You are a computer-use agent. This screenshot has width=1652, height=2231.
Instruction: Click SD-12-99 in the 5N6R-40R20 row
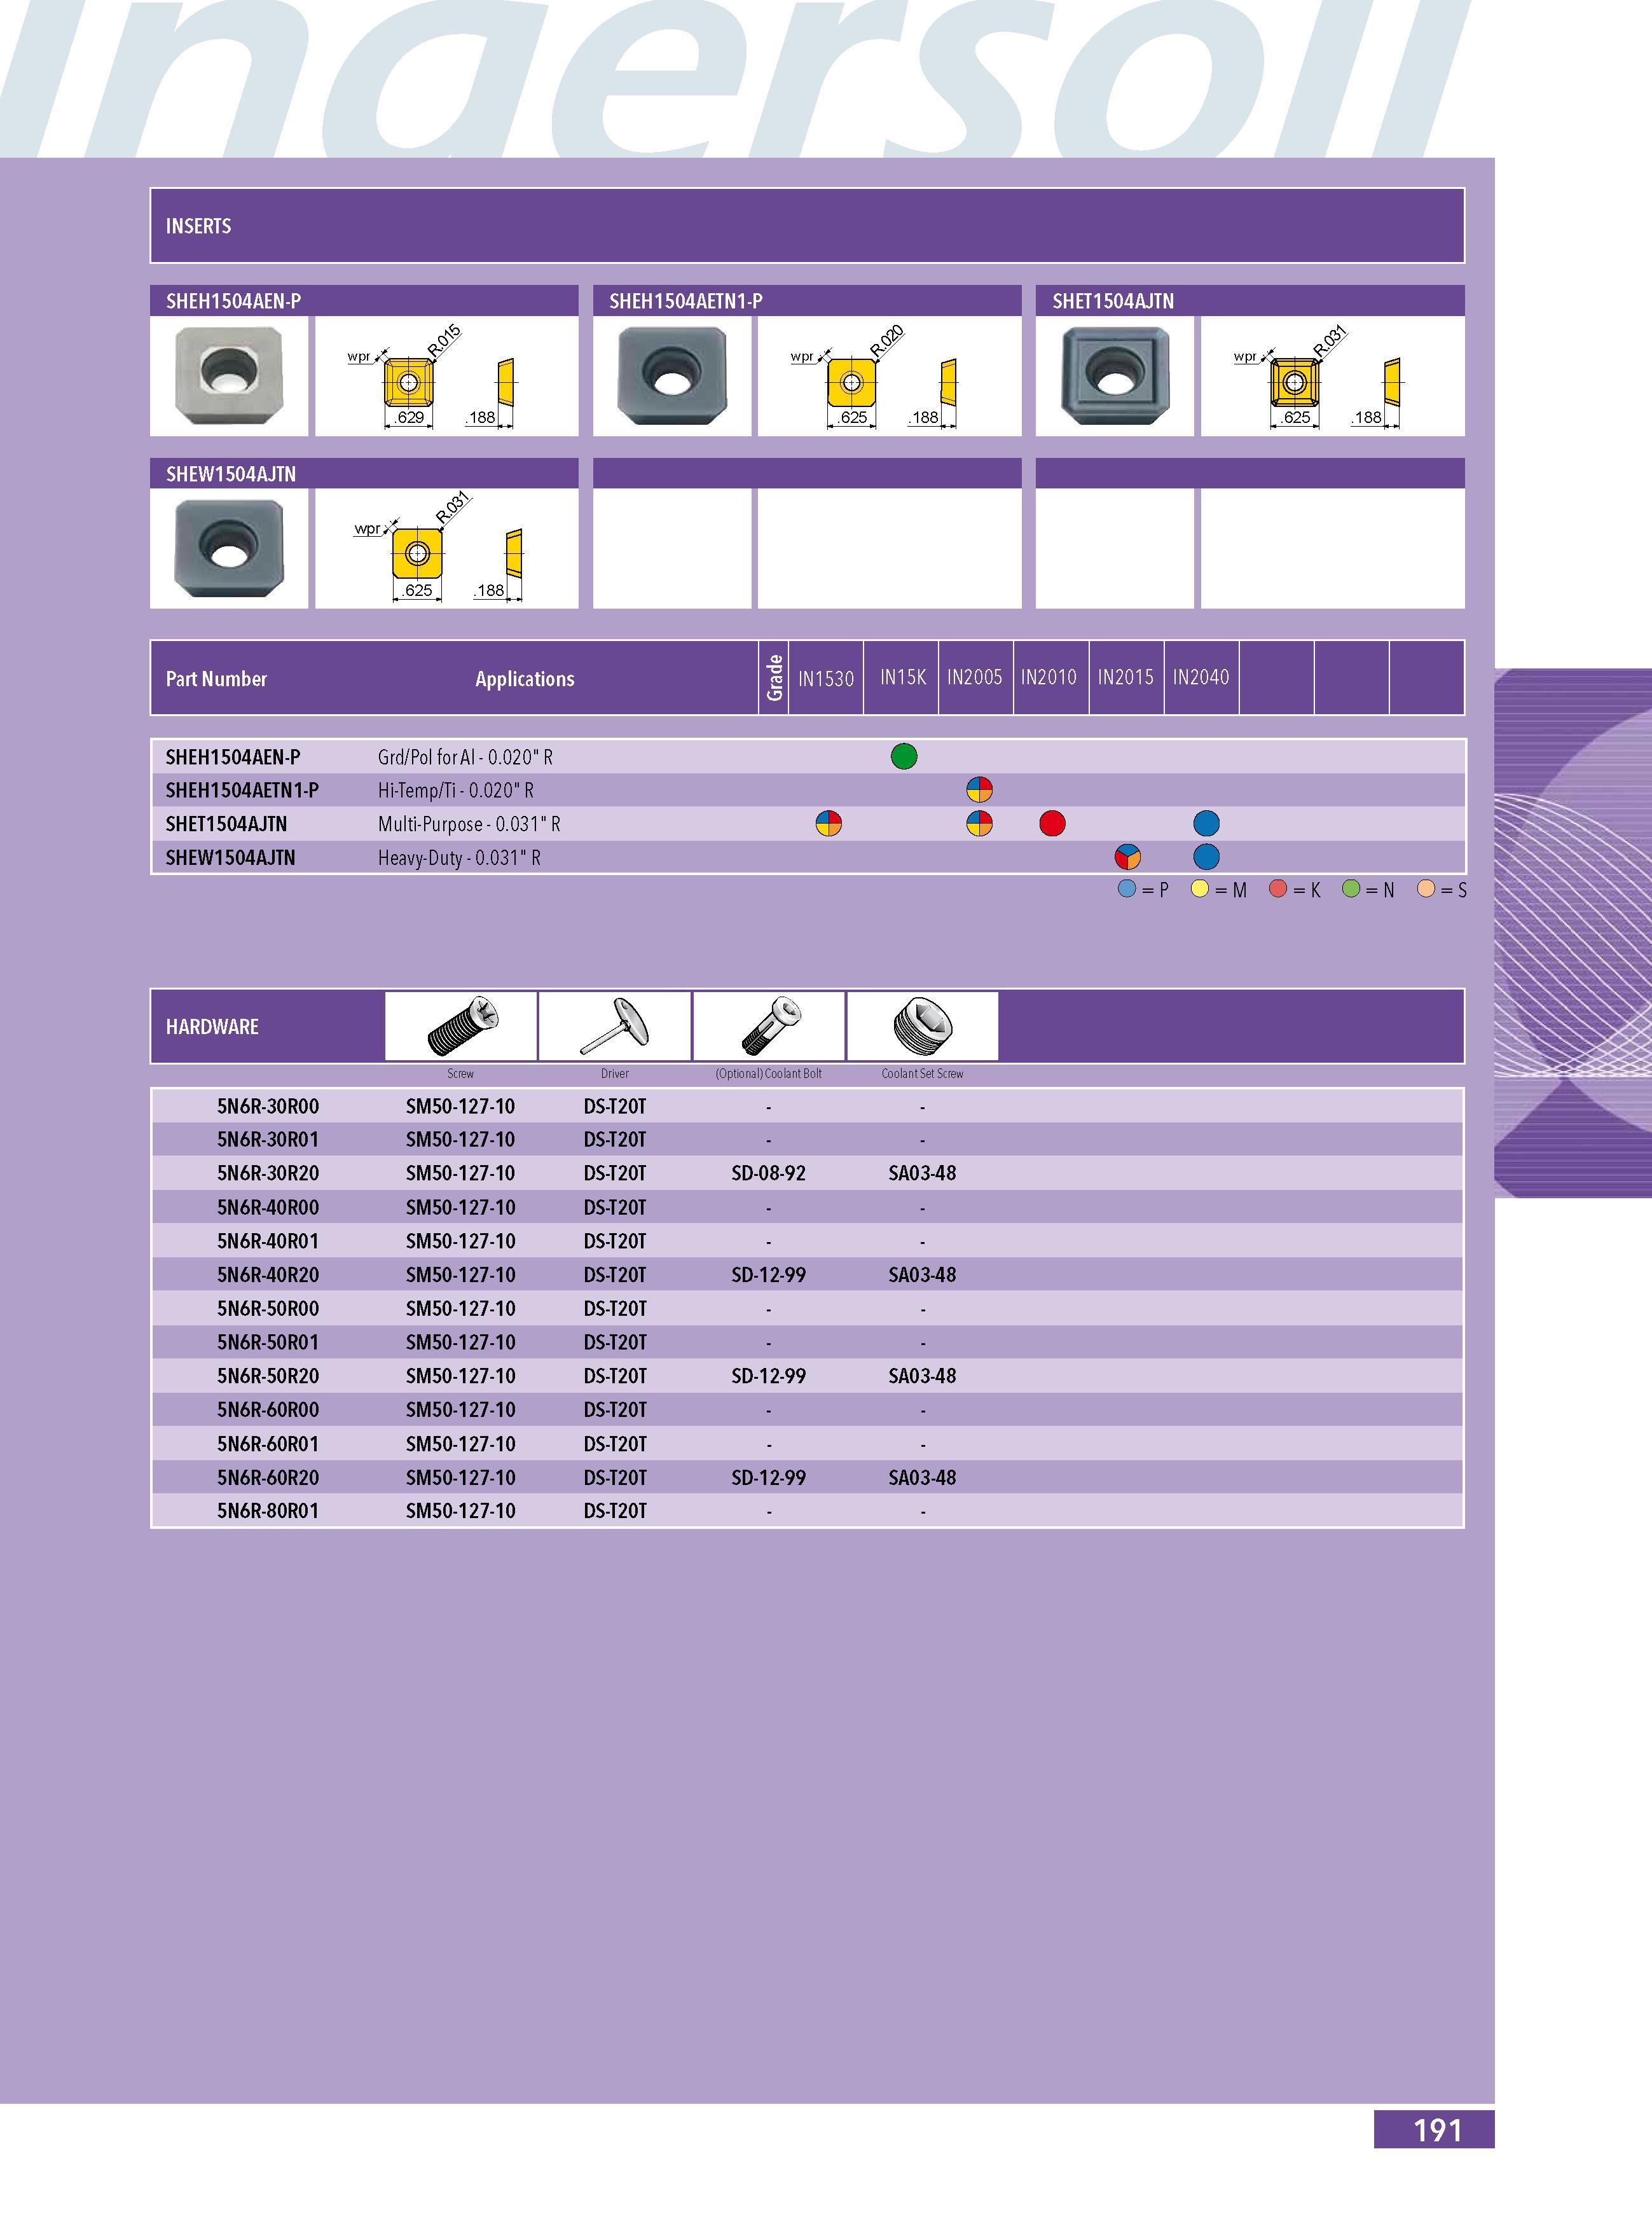pyautogui.click(x=768, y=1275)
